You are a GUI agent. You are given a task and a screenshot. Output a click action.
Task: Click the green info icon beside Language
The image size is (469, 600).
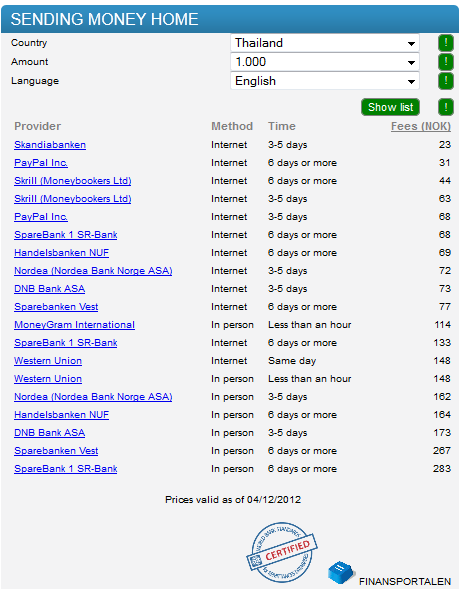tap(446, 81)
